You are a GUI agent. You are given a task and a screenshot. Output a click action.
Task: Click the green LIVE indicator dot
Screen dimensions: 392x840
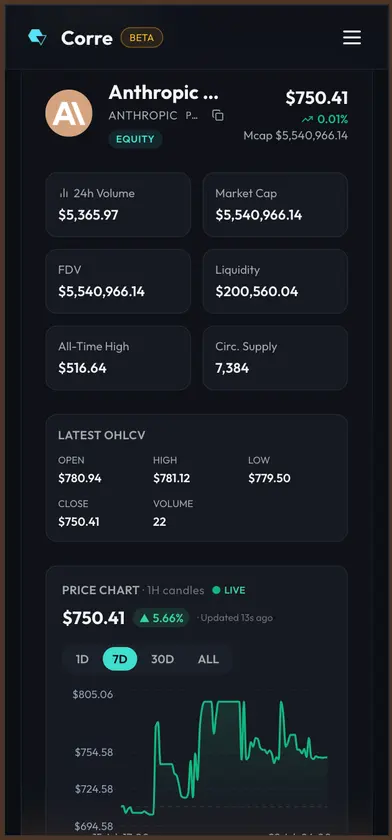(216, 590)
